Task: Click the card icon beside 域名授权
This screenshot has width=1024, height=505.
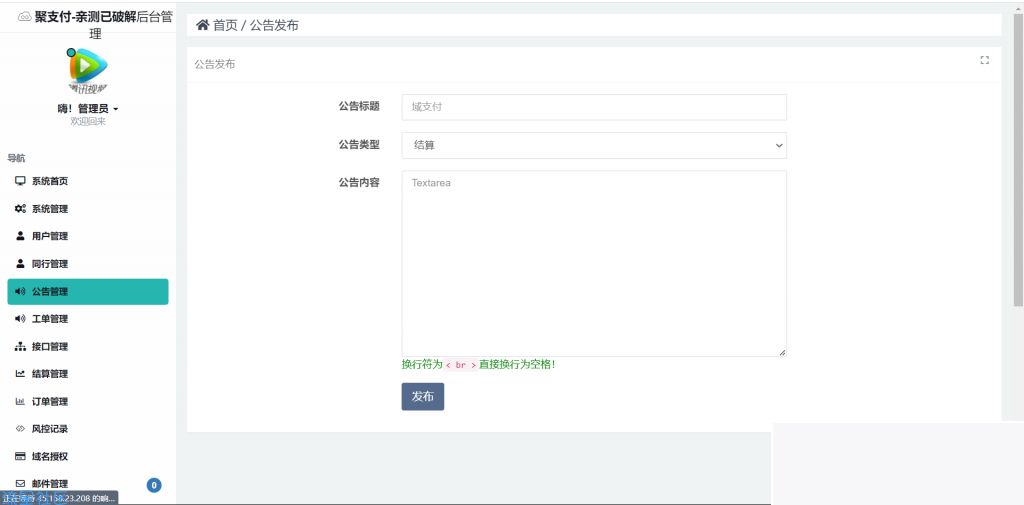Action: point(20,456)
